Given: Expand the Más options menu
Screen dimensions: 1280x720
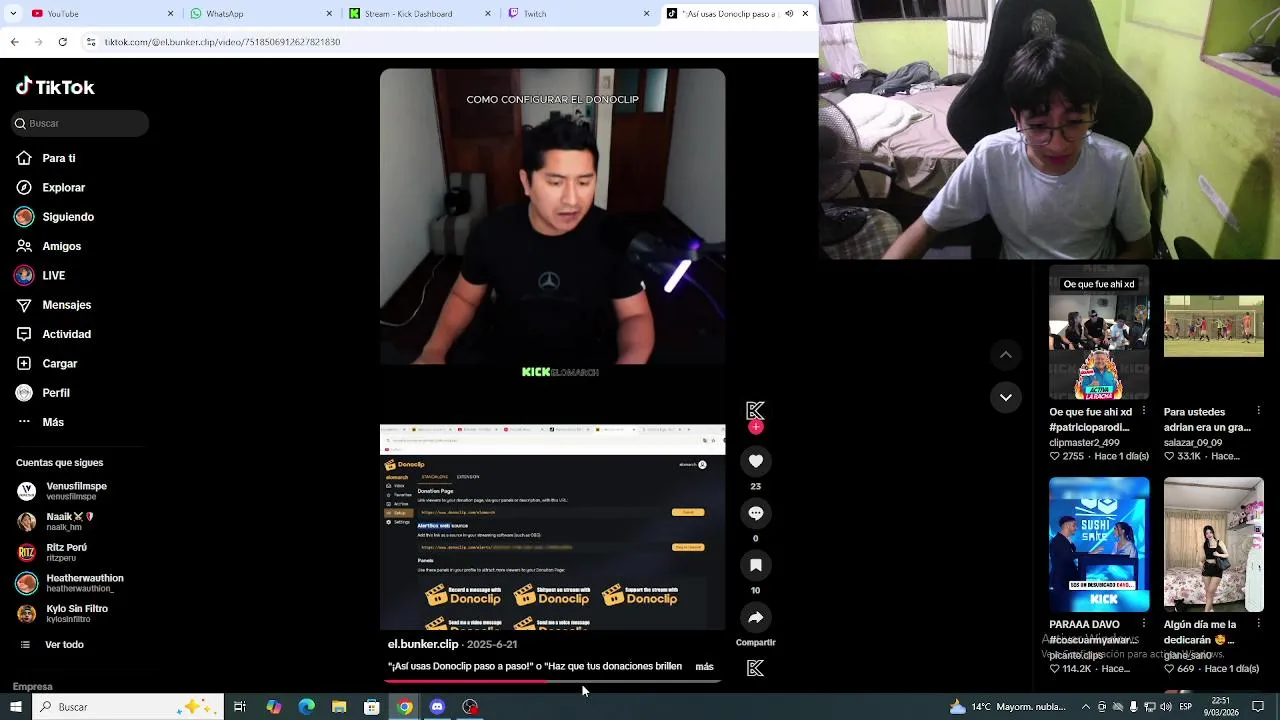Looking at the screenshot, I should [41, 422].
